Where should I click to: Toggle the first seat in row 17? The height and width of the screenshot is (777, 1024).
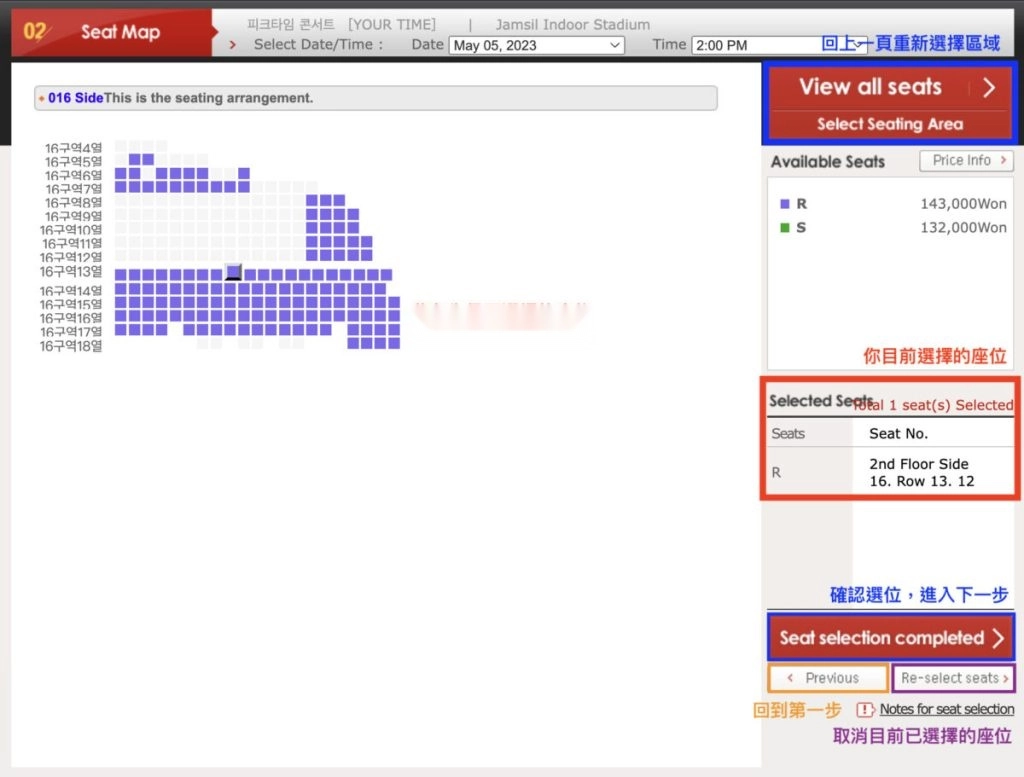click(121, 329)
